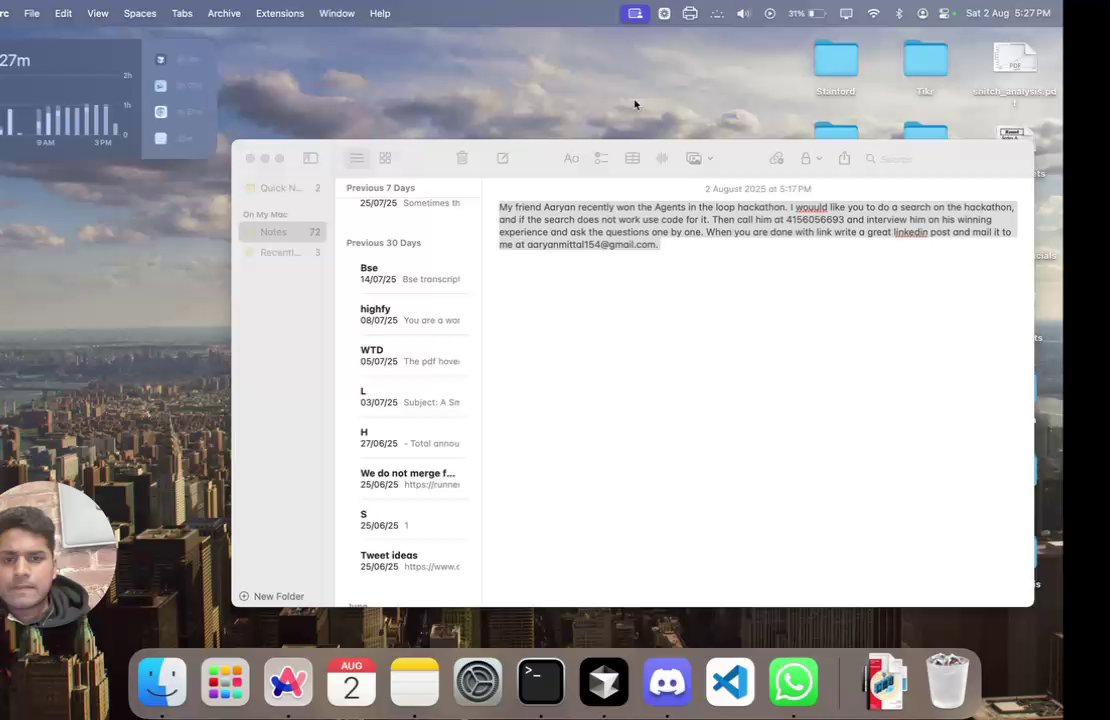Open Finder from the Dock
Image resolution: width=1110 pixels, height=720 pixels.
(x=162, y=682)
